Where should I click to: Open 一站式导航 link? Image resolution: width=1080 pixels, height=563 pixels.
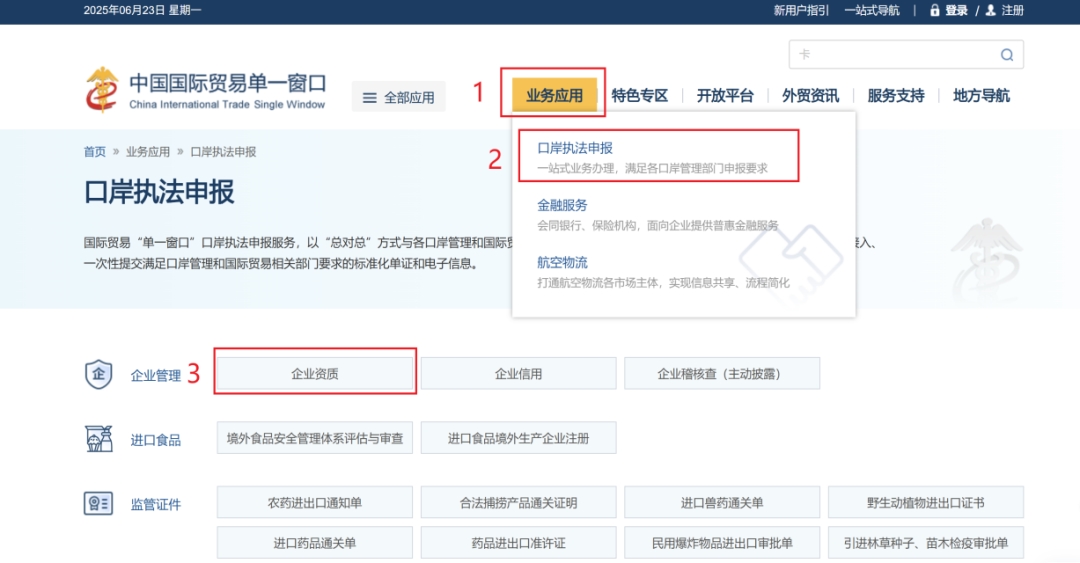tap(872, 10)
